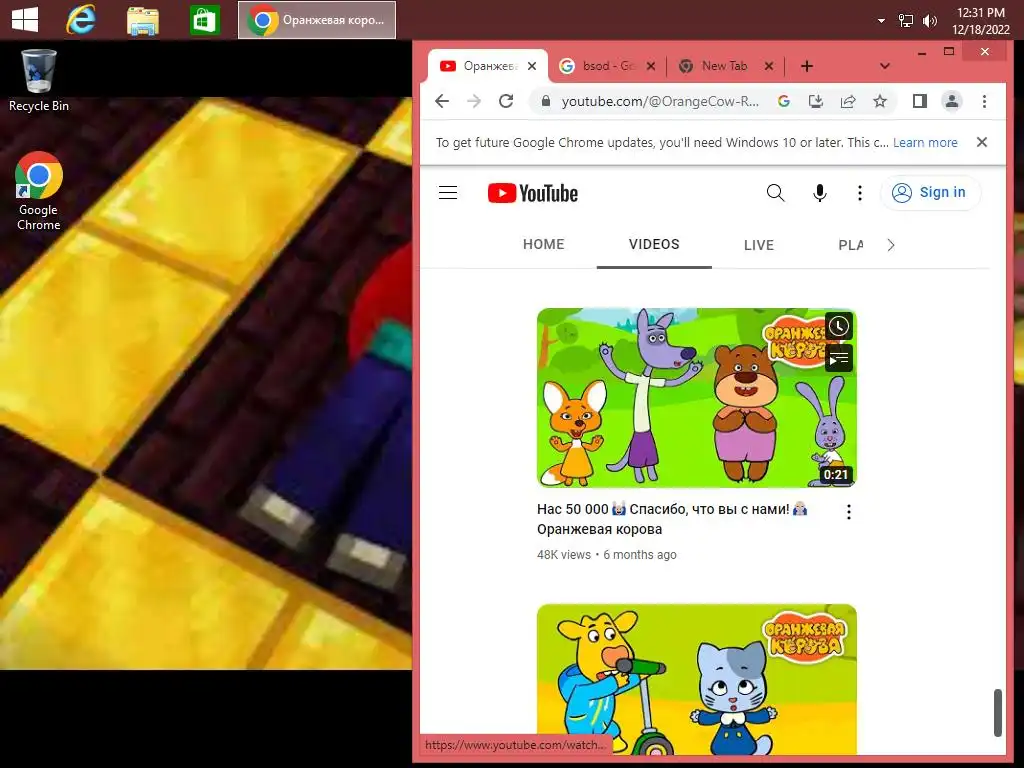
Task: Open the Windows Start button
Action: (25, 20)
